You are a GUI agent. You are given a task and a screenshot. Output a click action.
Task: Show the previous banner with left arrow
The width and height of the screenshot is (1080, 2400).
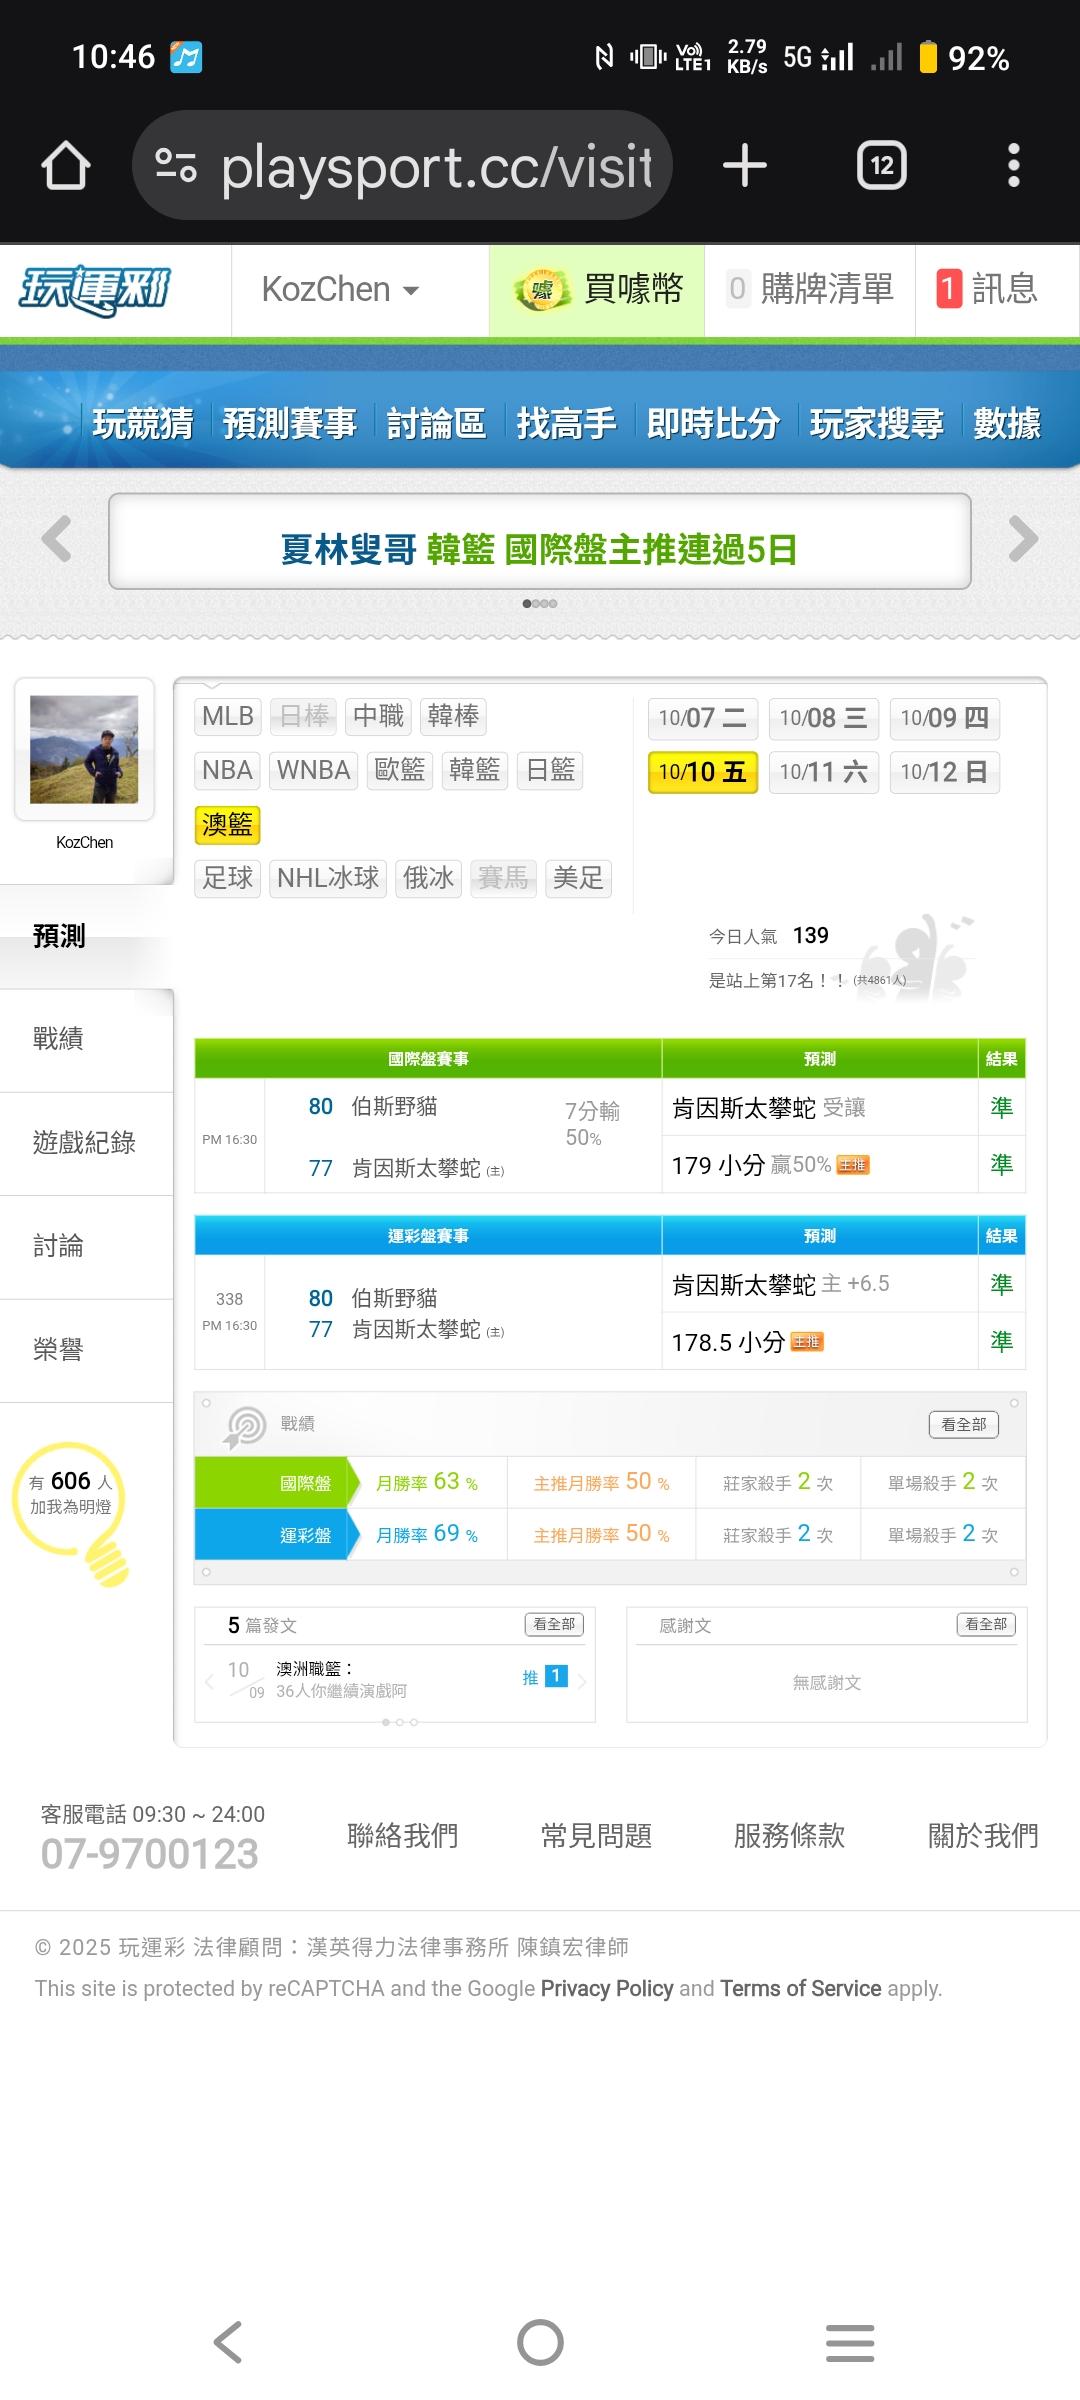pos(56,539)
